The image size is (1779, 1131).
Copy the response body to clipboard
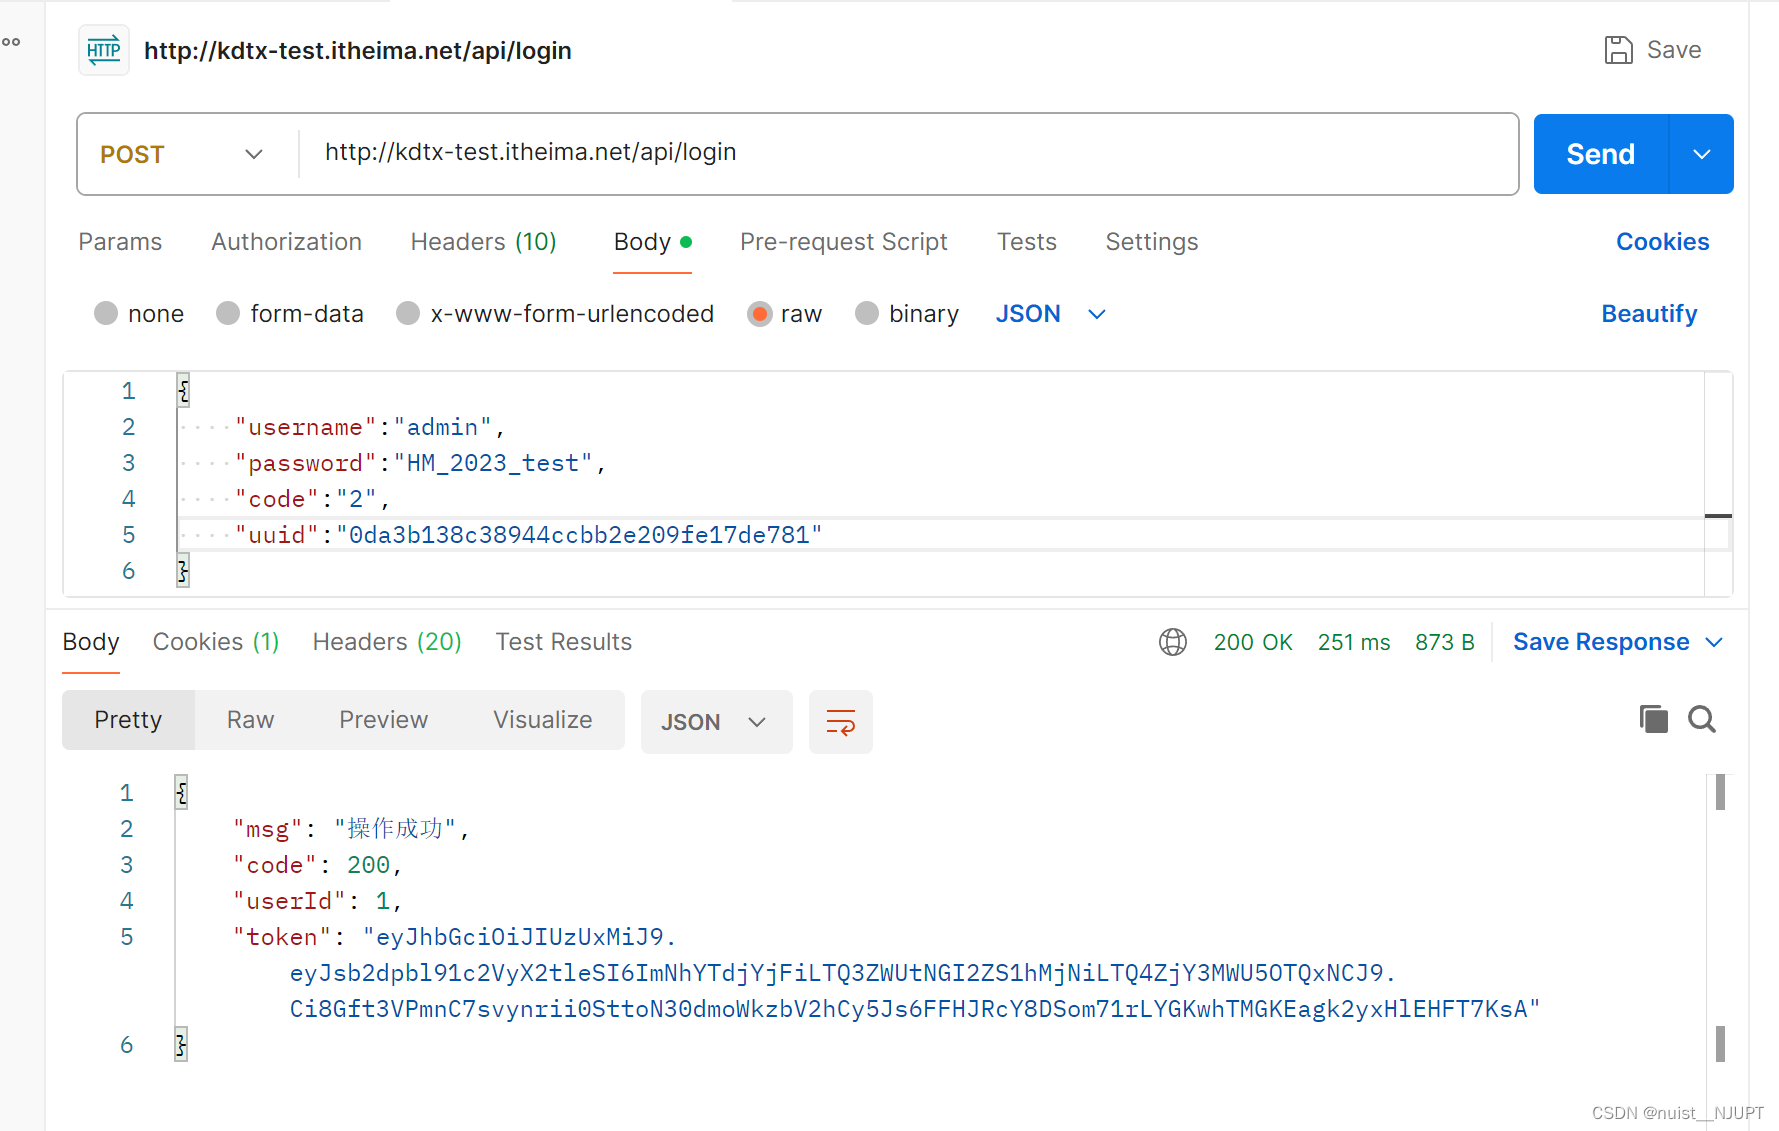point(1653,719)
